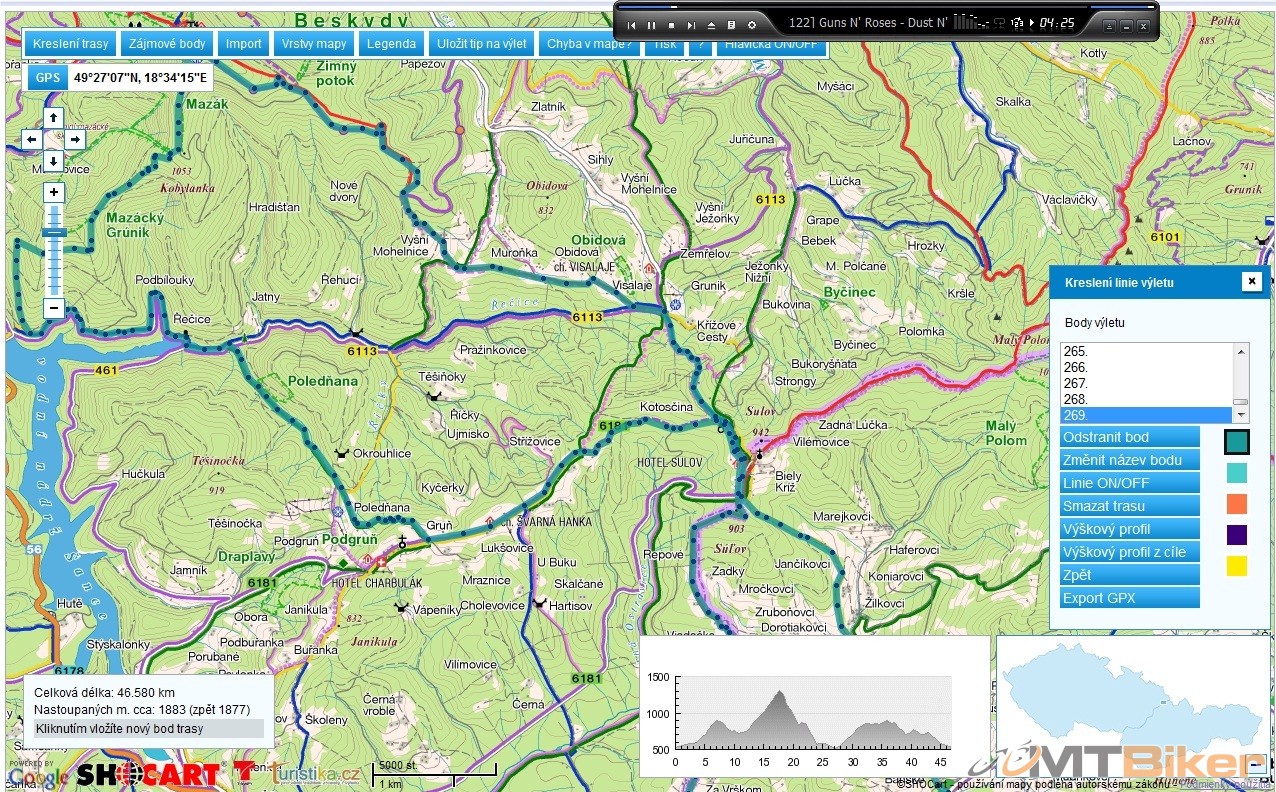1276x792 pixels.
Task: Show the Výškový profil elevation chart
Action: coord(1129,529)
